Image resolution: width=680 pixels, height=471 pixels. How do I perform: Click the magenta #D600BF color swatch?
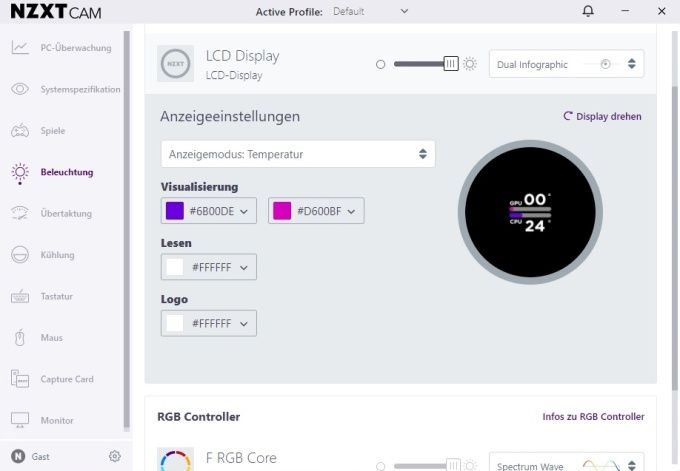tap(282, 211)
